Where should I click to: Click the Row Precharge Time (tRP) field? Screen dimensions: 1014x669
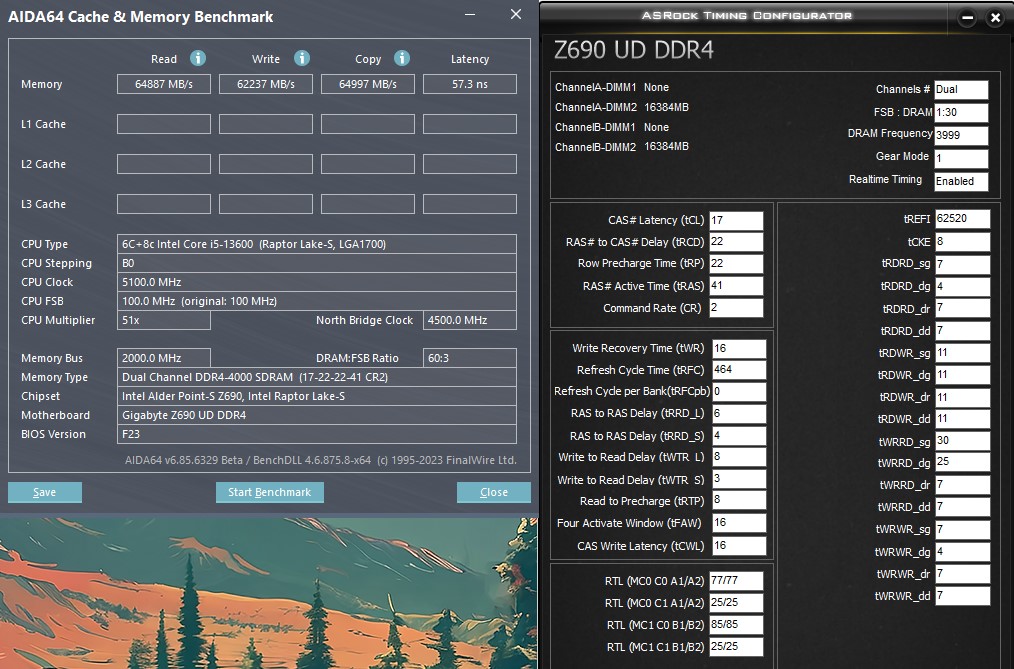[x=736, y=264]
